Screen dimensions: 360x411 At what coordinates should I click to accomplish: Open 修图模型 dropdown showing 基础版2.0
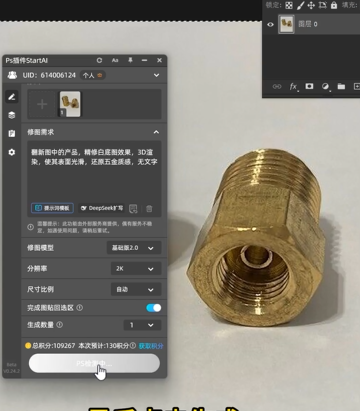pyautogui.click(x=134, y=248)
